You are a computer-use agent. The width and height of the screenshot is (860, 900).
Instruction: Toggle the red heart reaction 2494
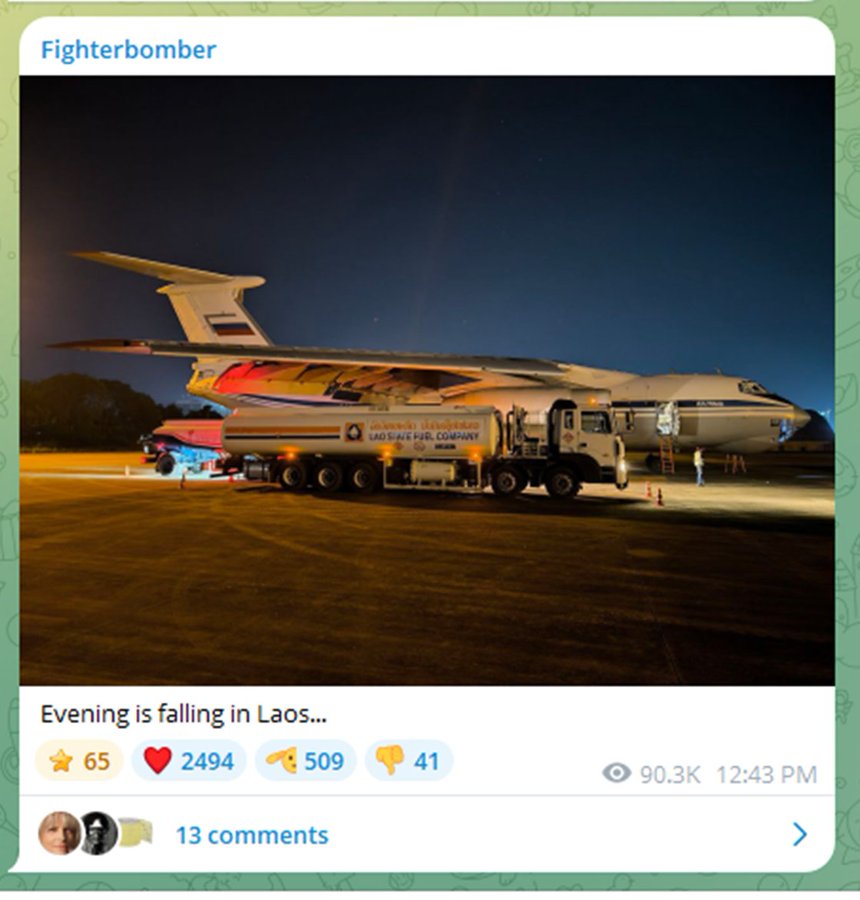point(189,761)
